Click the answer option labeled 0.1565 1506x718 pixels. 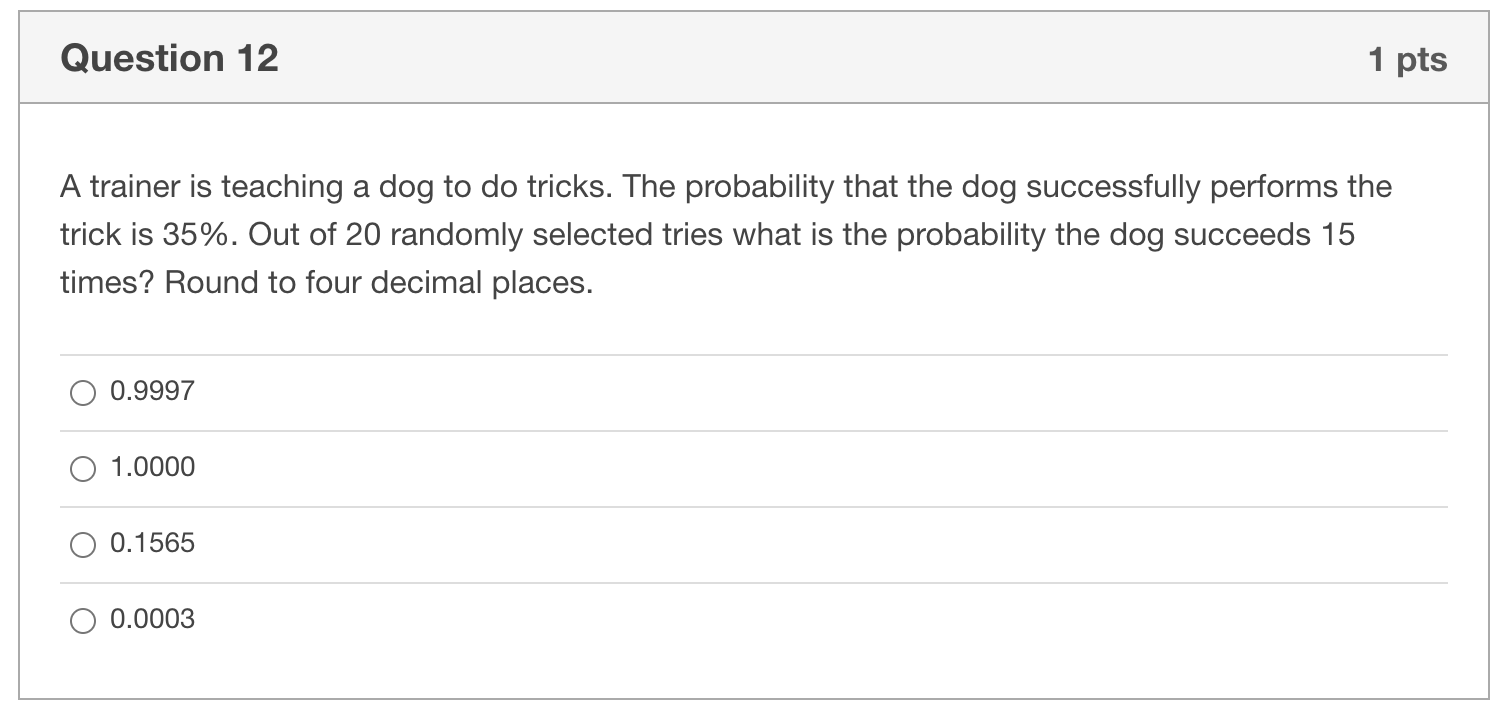click(150, 544)
